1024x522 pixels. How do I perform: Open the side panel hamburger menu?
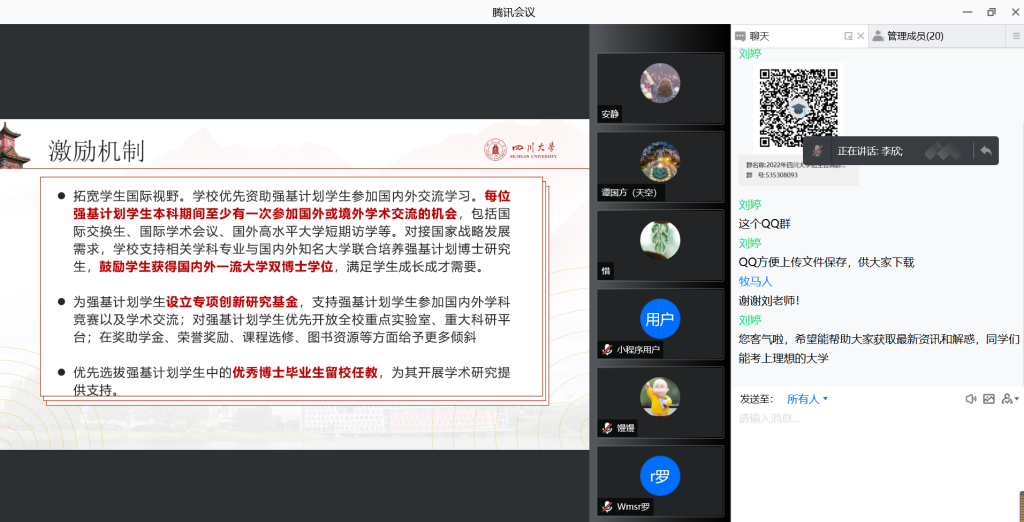coord(1016,36)
